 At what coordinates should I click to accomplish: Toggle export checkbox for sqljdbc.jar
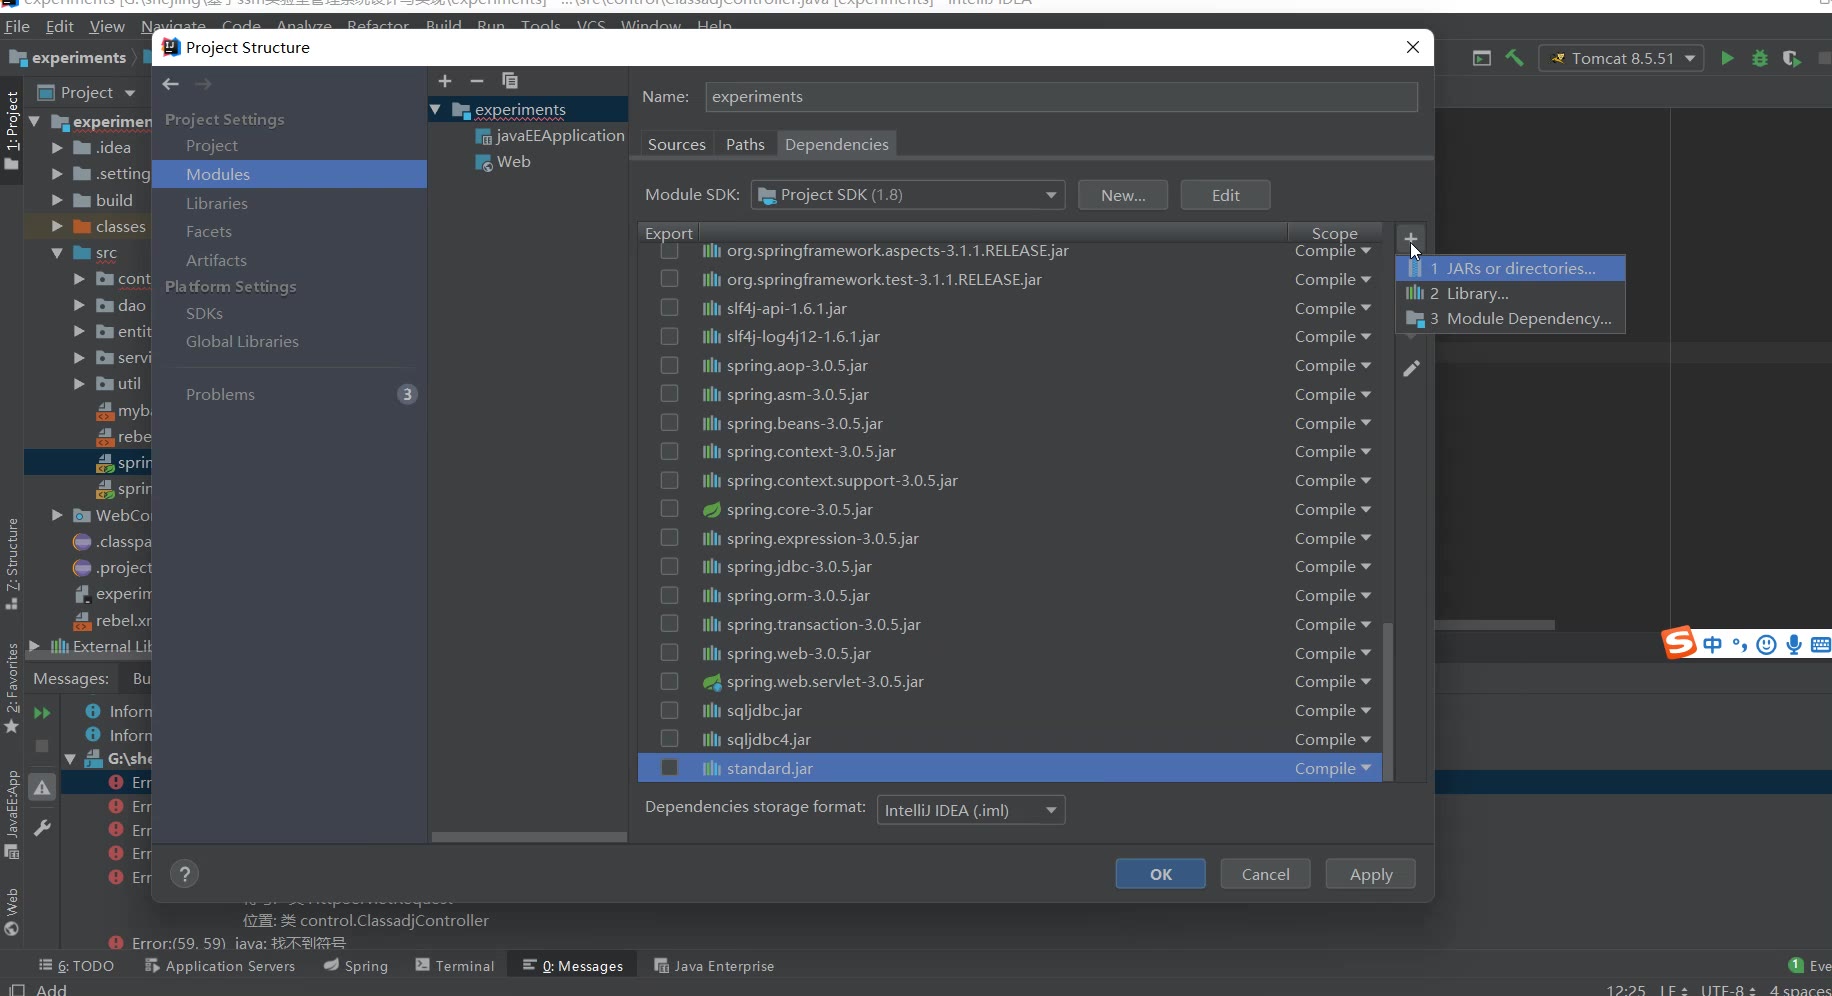click(670, 710)
